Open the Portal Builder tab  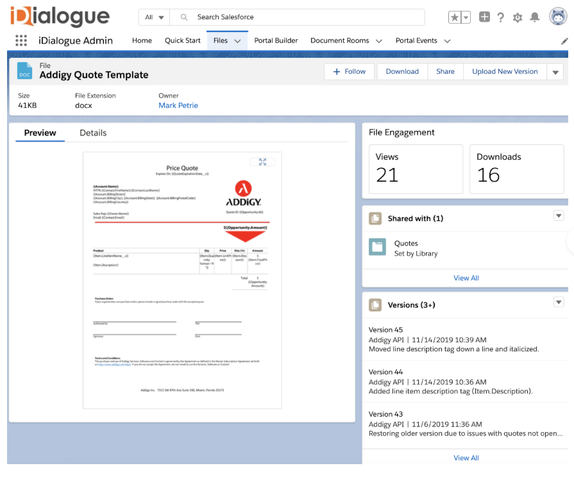[x=276, y=41]
